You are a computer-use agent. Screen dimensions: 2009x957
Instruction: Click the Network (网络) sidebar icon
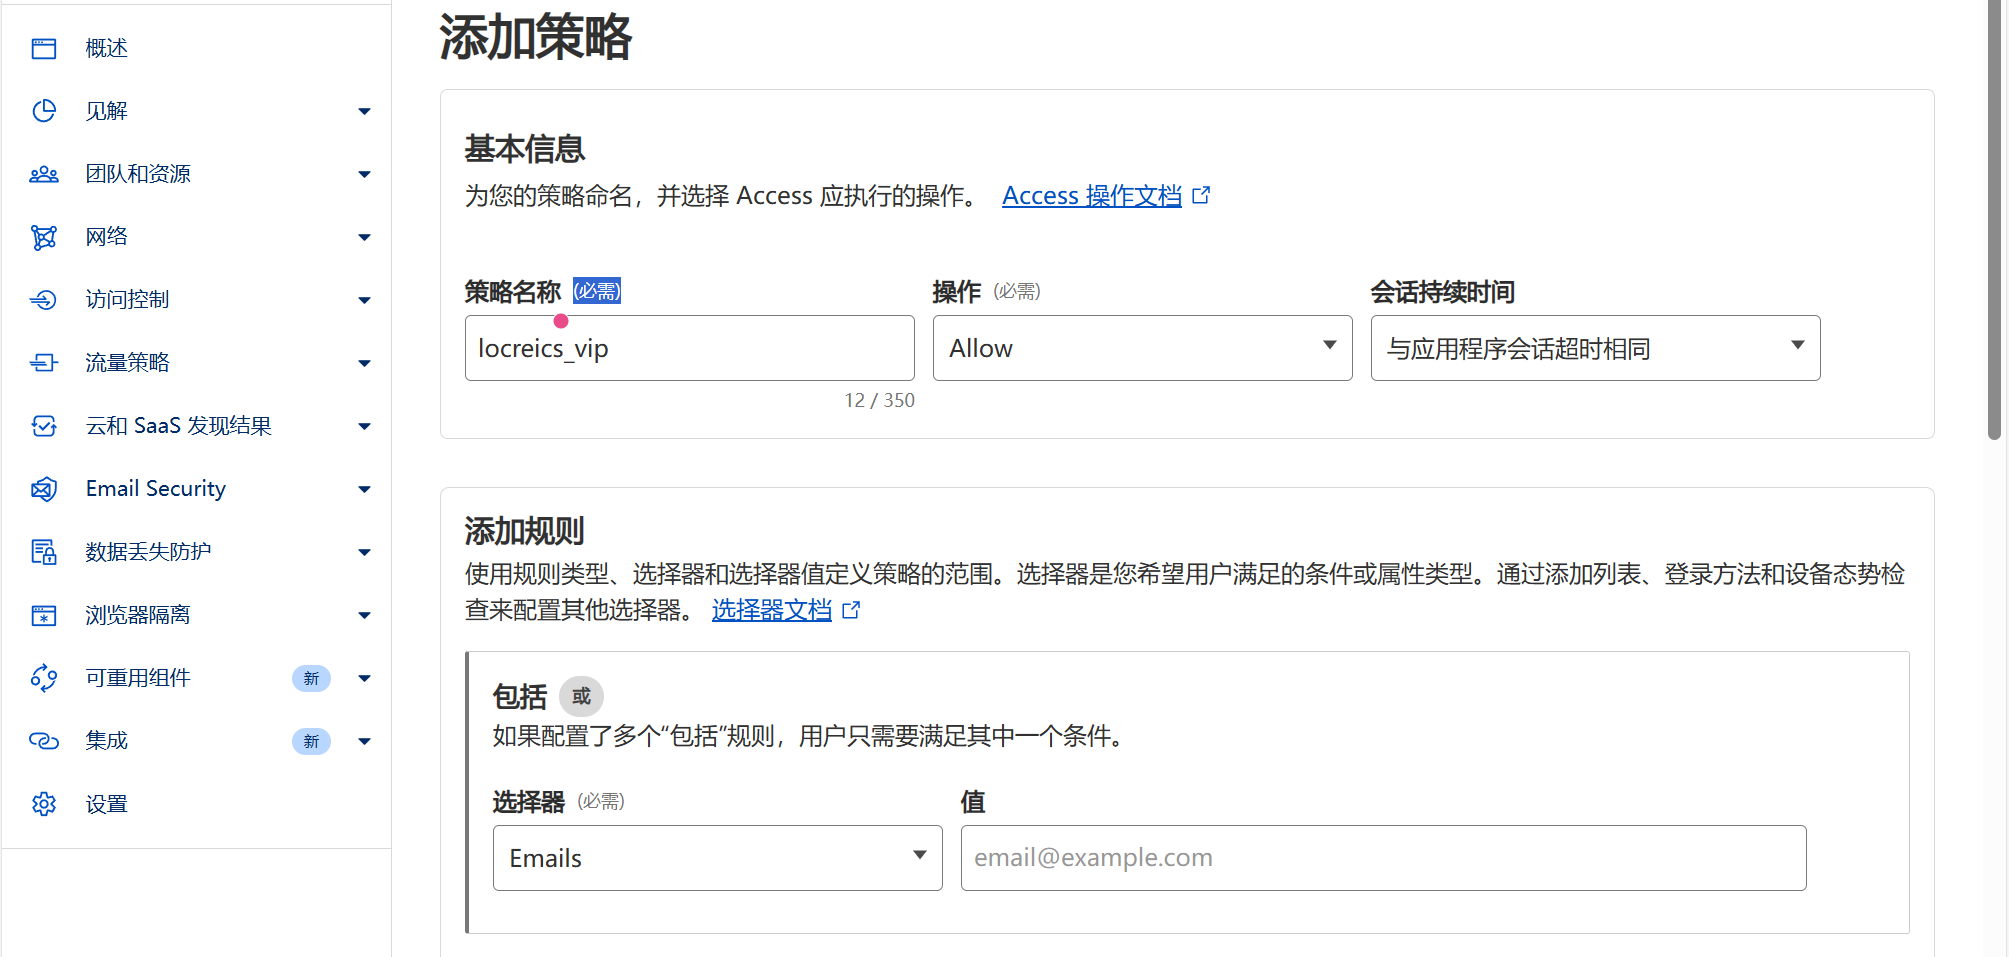click(44, 237)
